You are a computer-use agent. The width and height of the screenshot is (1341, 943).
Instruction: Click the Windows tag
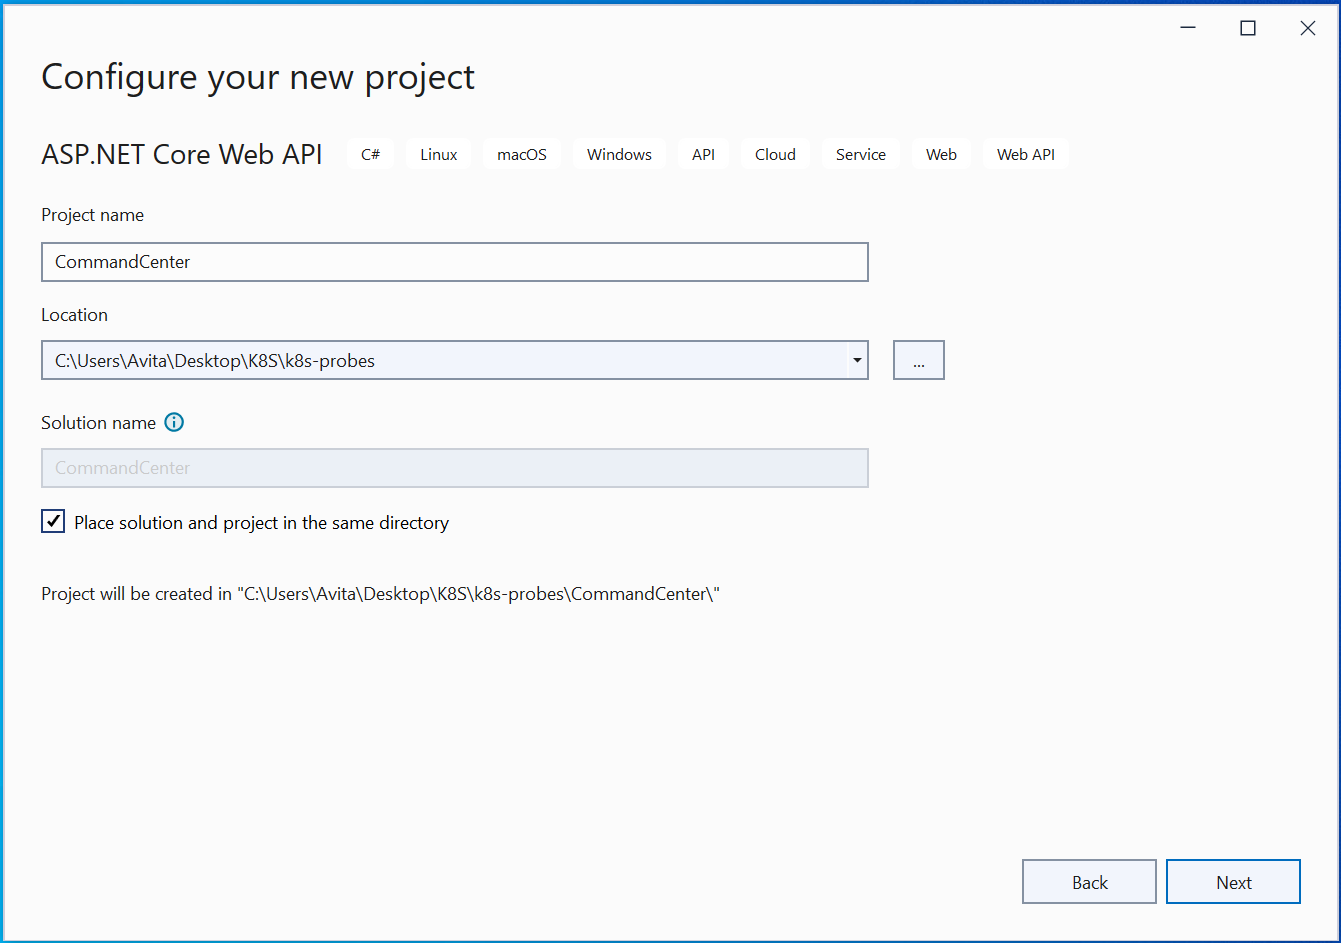pyautogui.click(x=620, y=154)
